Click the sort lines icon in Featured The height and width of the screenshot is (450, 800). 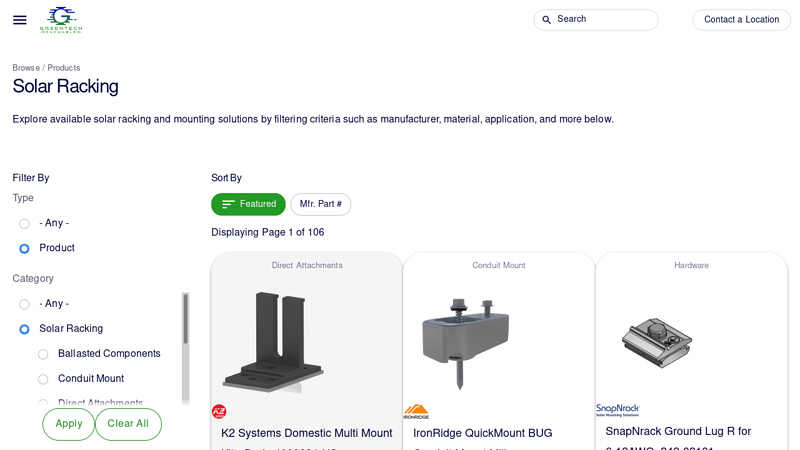[x=228, y=204]
